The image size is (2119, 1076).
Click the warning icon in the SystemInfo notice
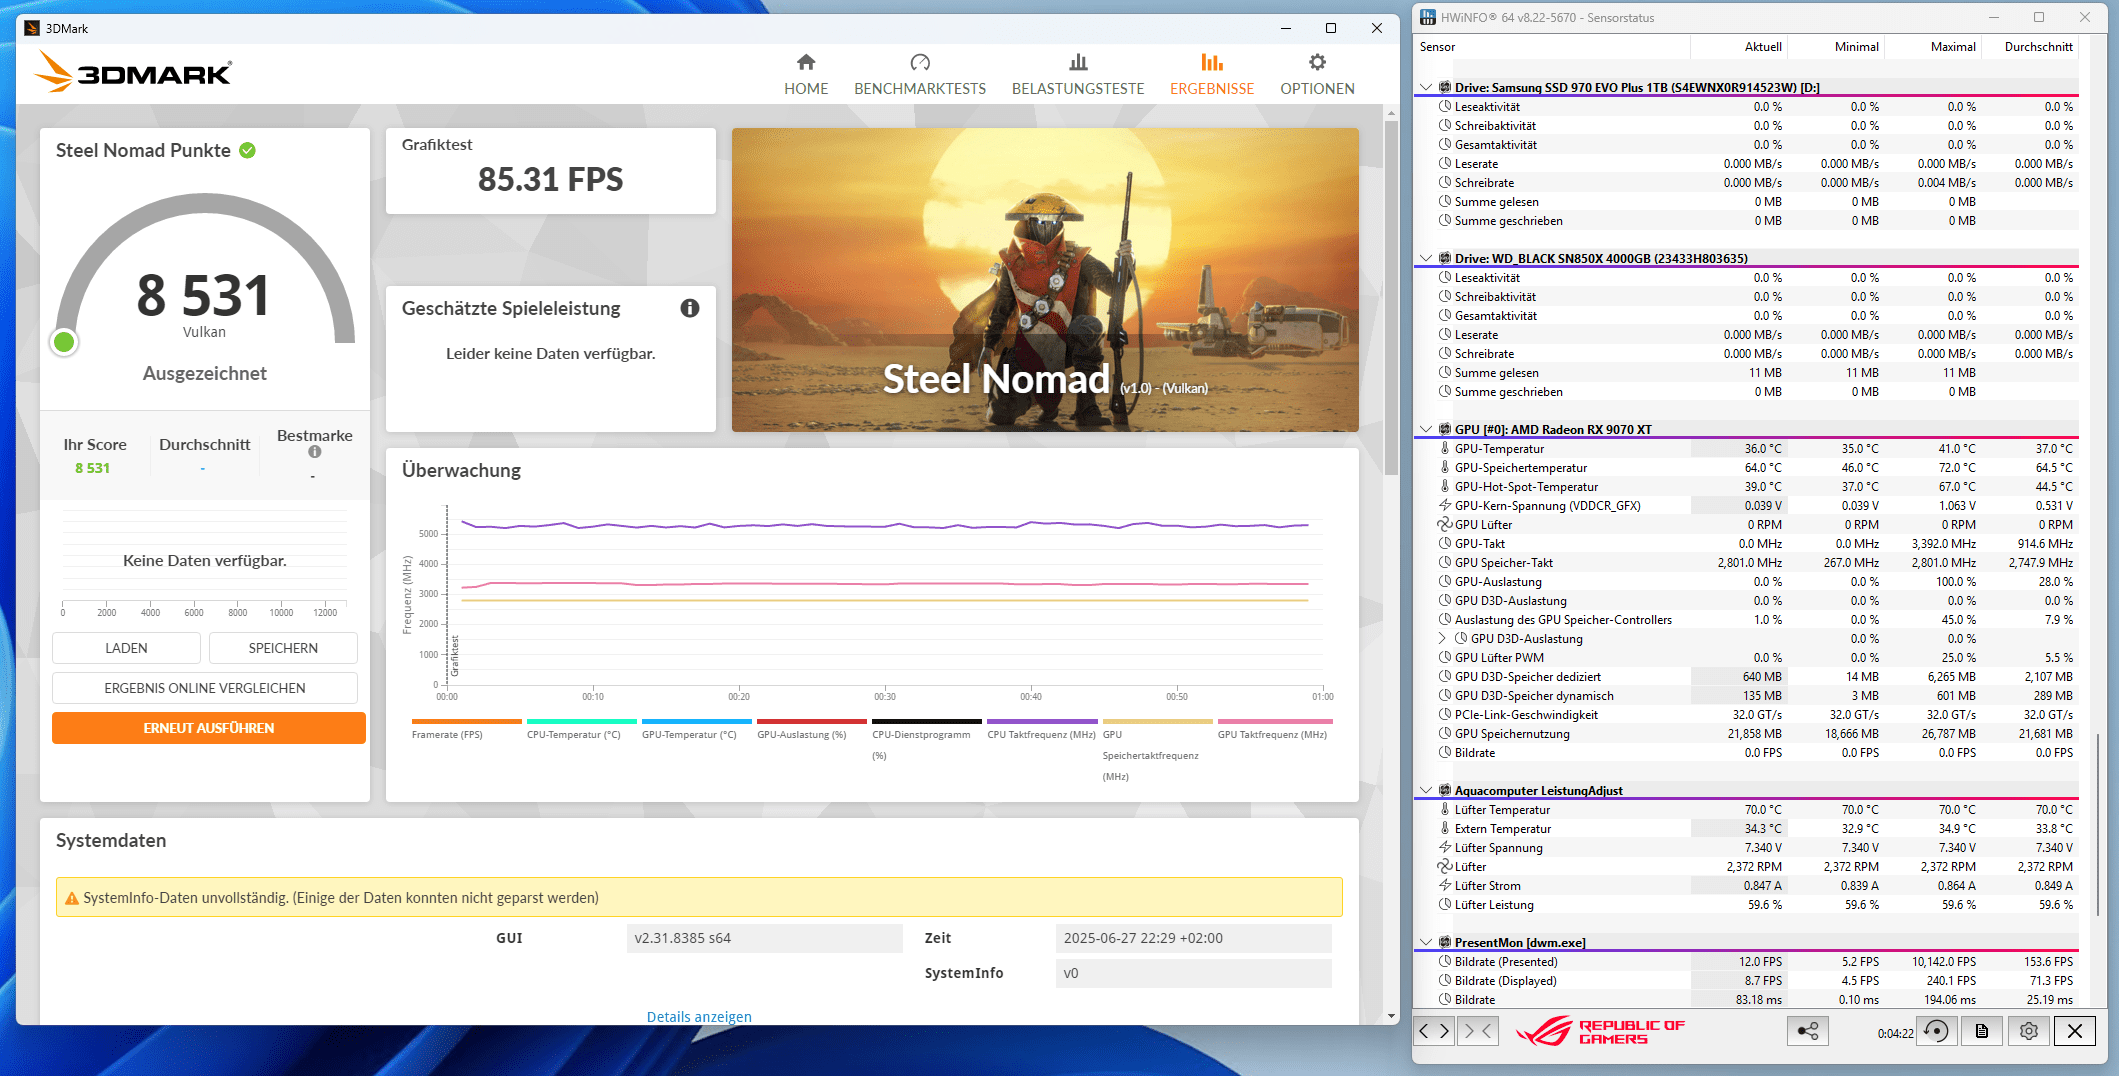tap(72, 899)
